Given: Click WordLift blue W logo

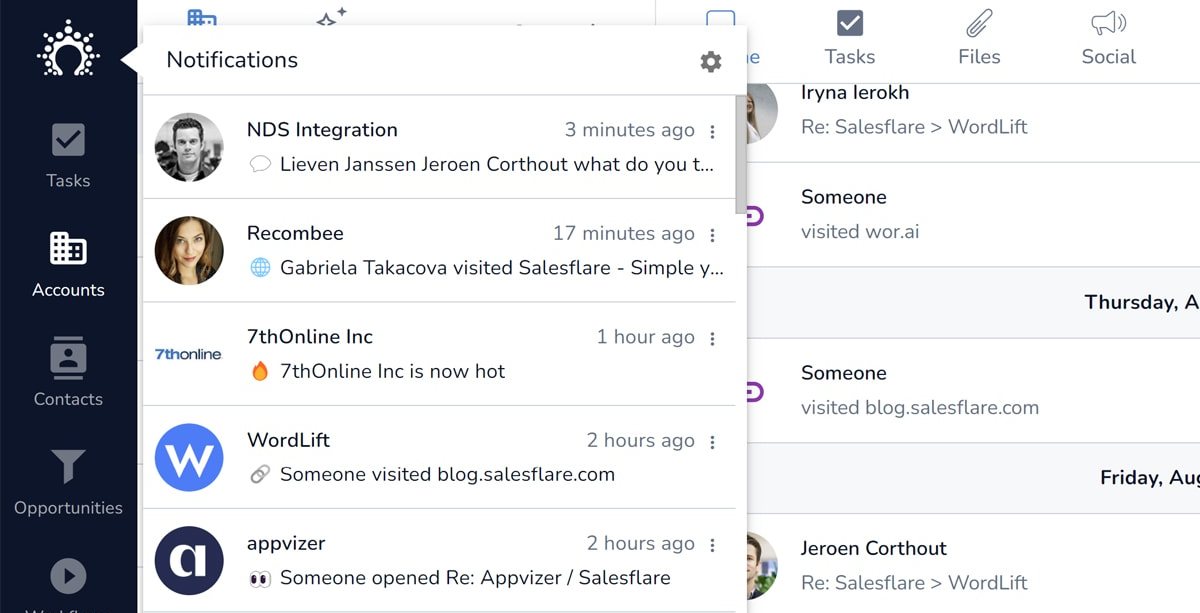Looking at the screenshot, I should click(189, 457).
